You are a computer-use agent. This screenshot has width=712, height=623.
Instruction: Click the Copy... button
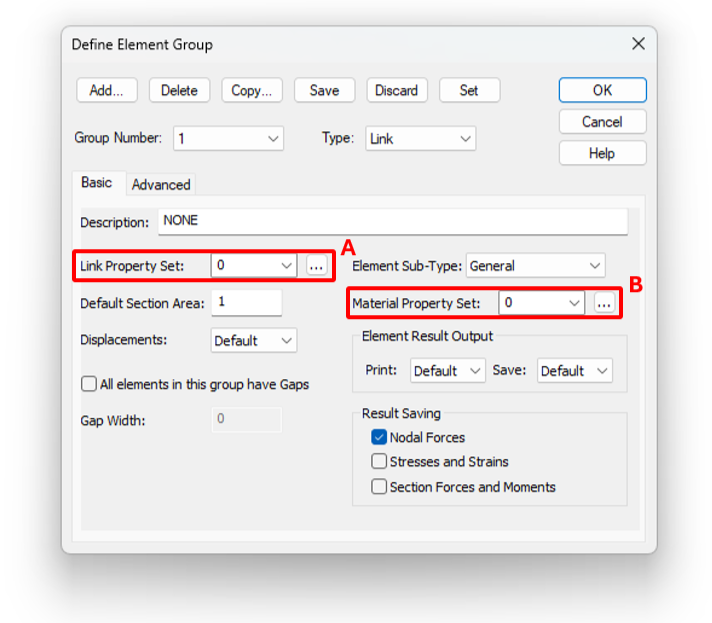(x=252, y=90)
